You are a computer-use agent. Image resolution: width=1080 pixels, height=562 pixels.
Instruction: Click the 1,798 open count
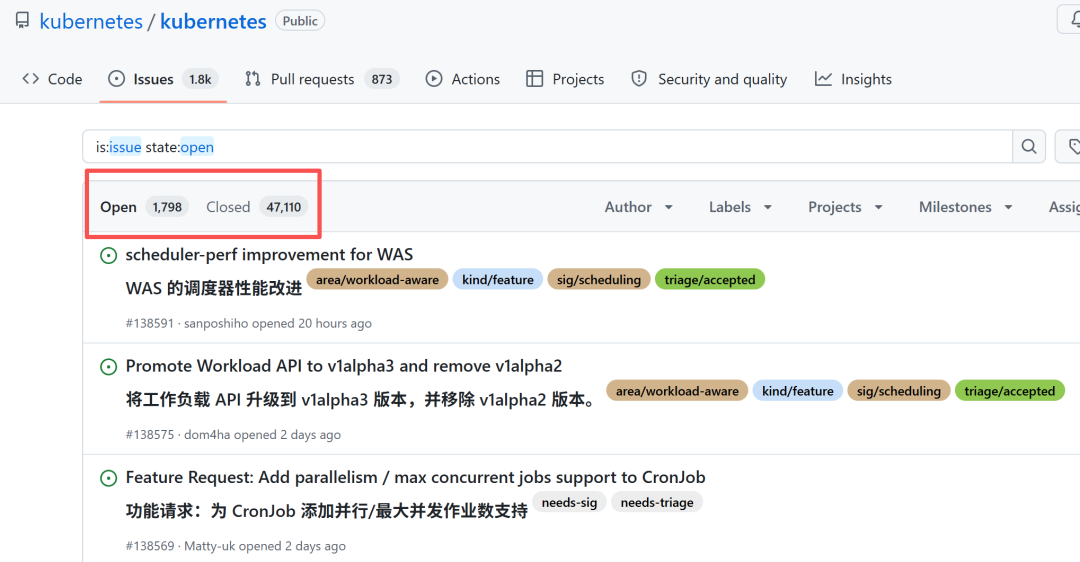[167, 207]
